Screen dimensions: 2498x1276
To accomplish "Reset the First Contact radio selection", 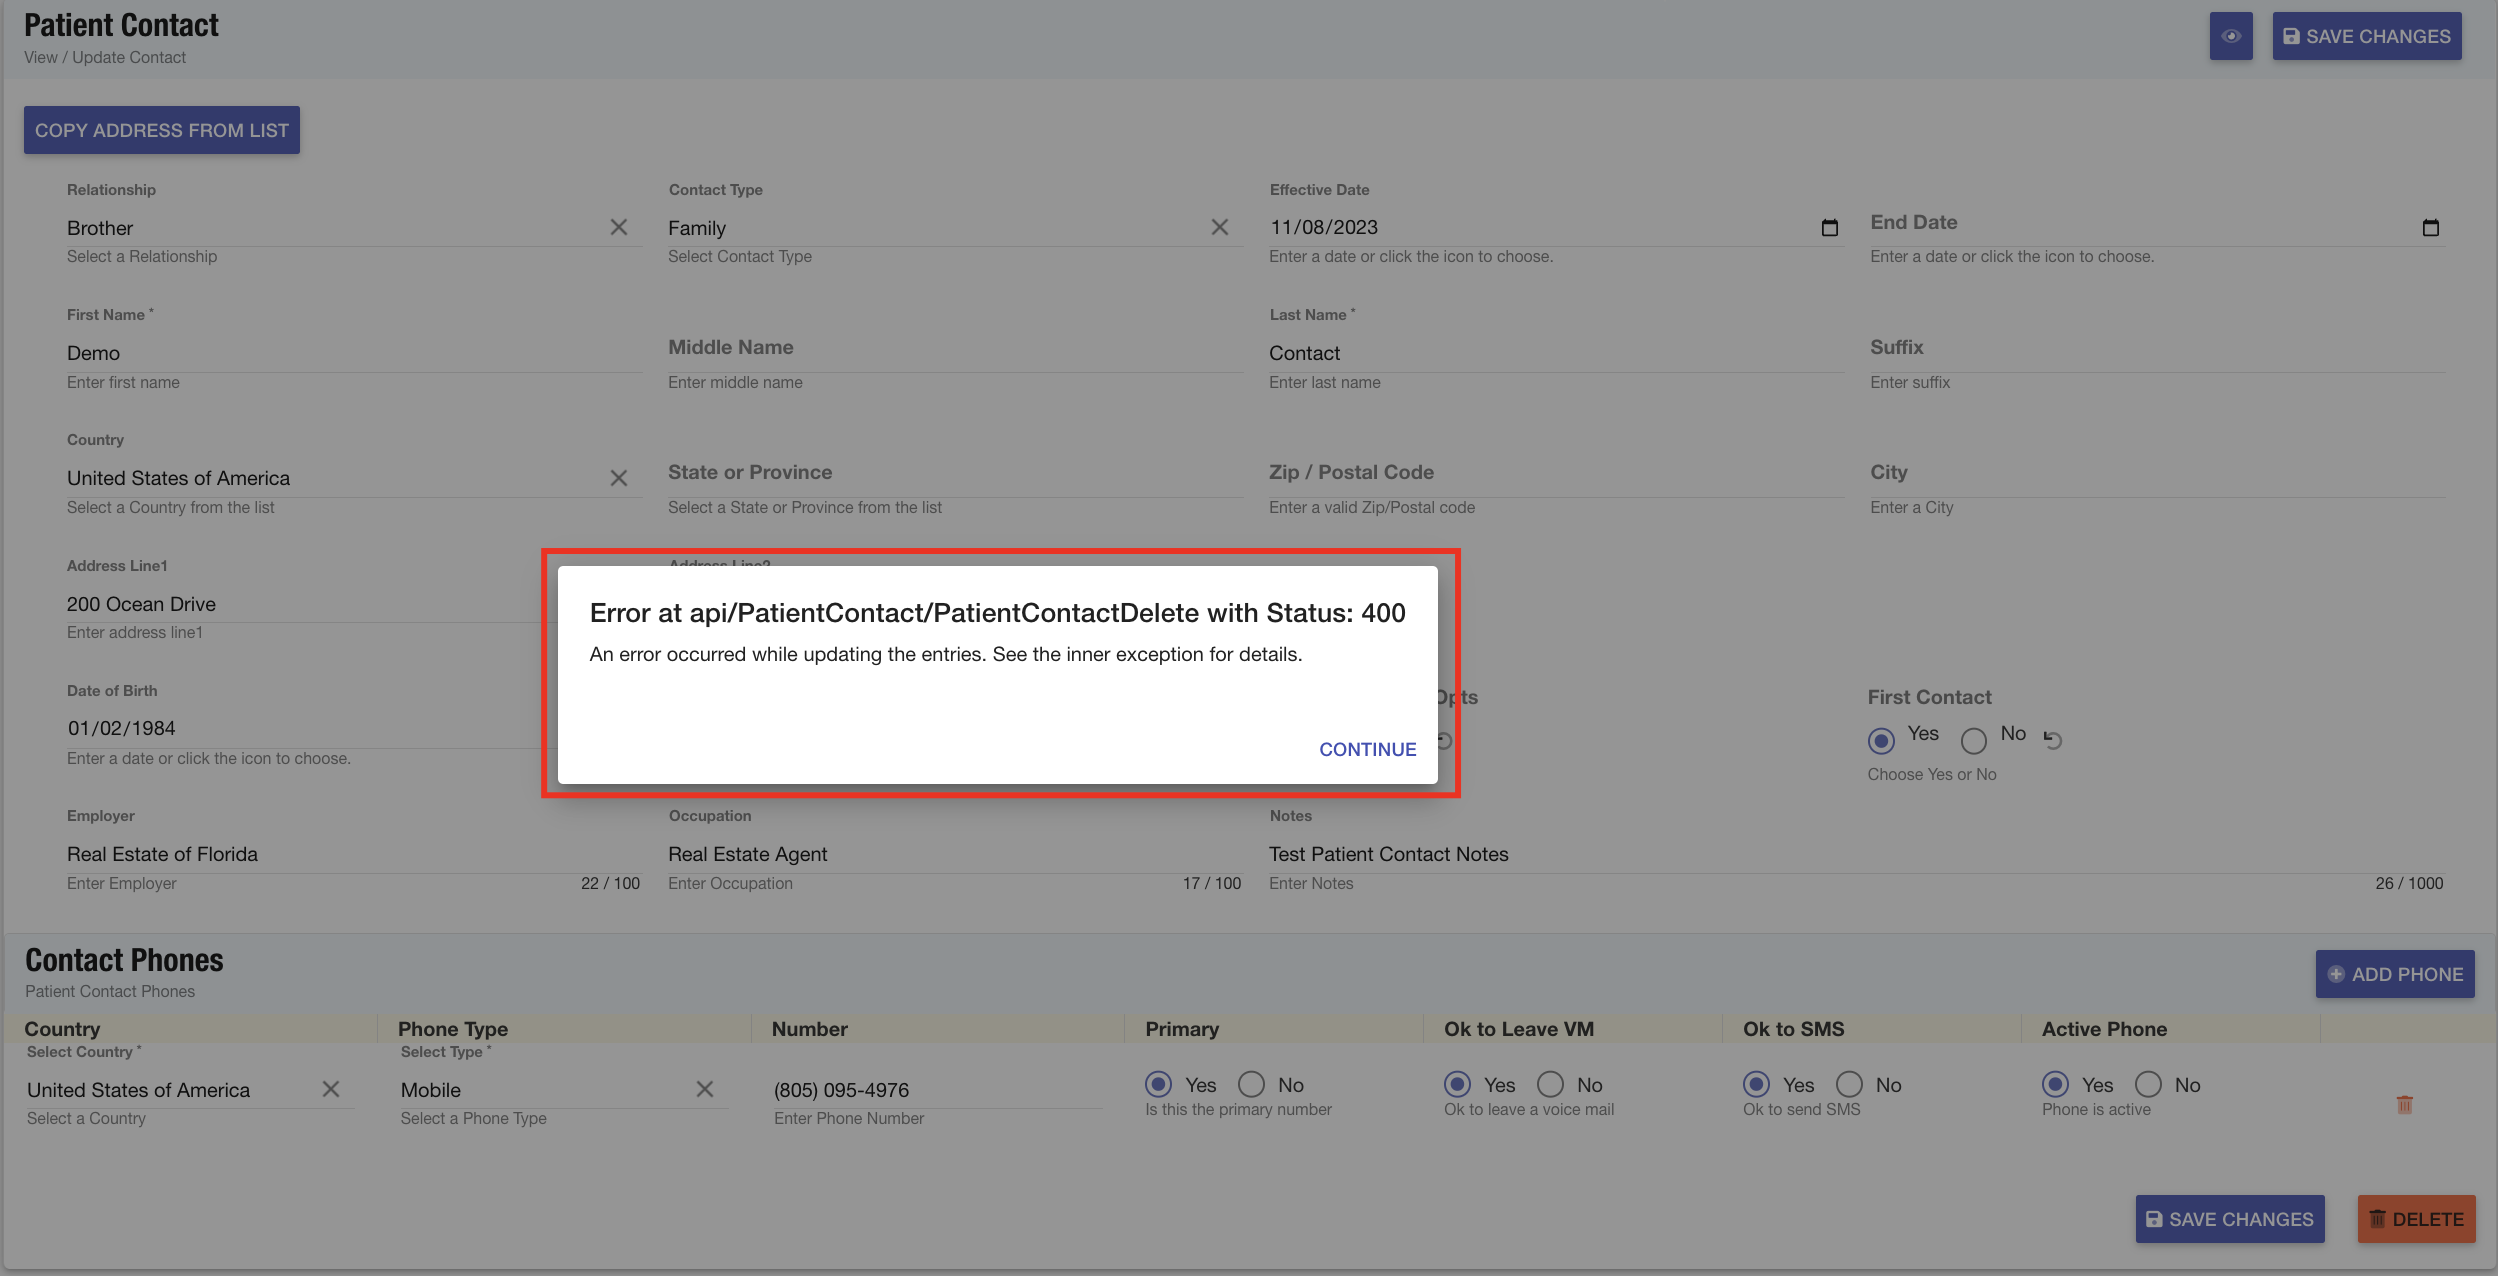I will (2052, 740).
